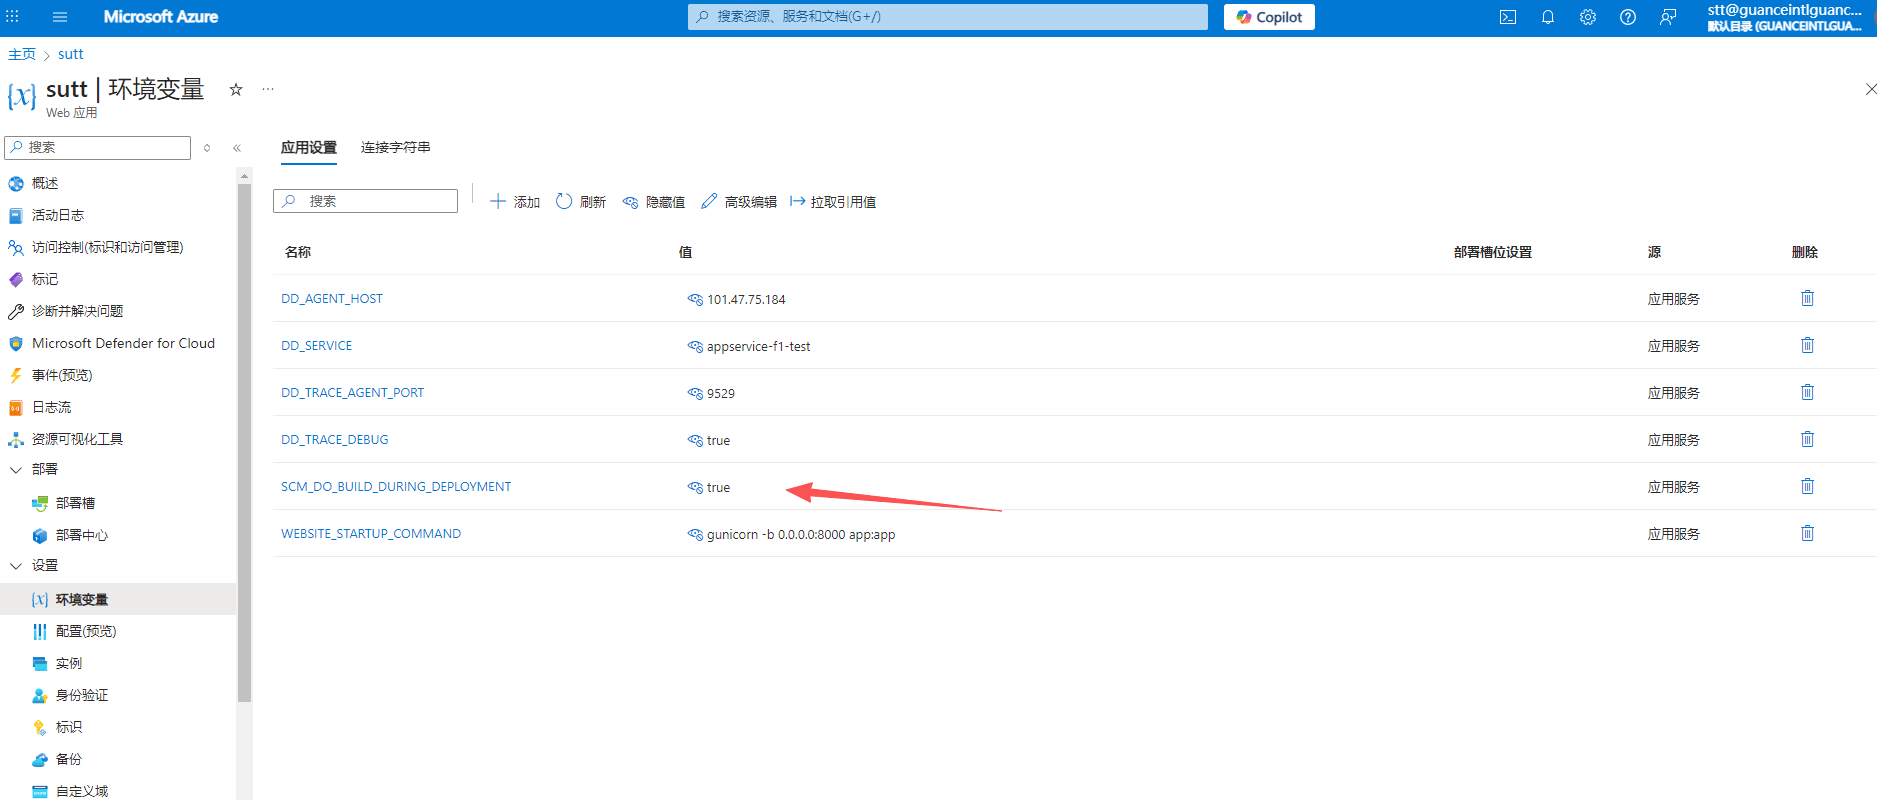Open the notifications bell
Image resolution: width=1877 pixels, height=800 pixels.
click(x=1548, y=17)
